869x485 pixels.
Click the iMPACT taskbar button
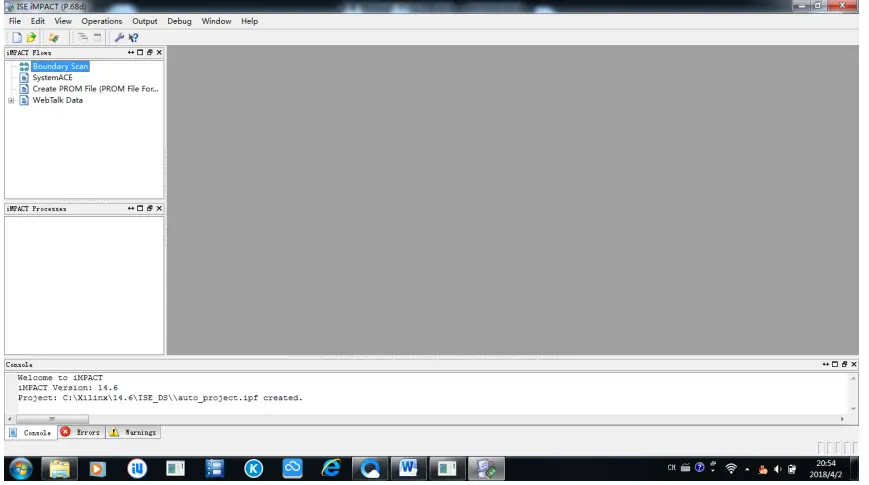pyautogui.click(x=486, y=469)
